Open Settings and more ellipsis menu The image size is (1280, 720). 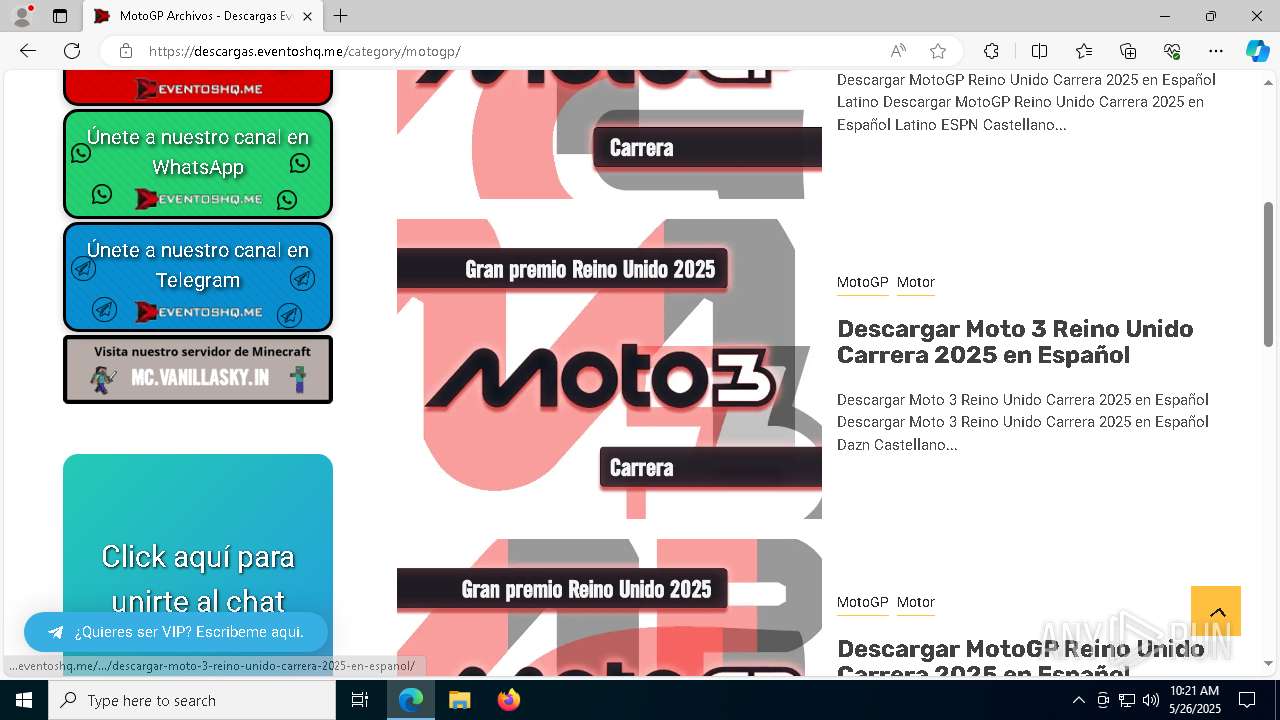pos(1216,51)
